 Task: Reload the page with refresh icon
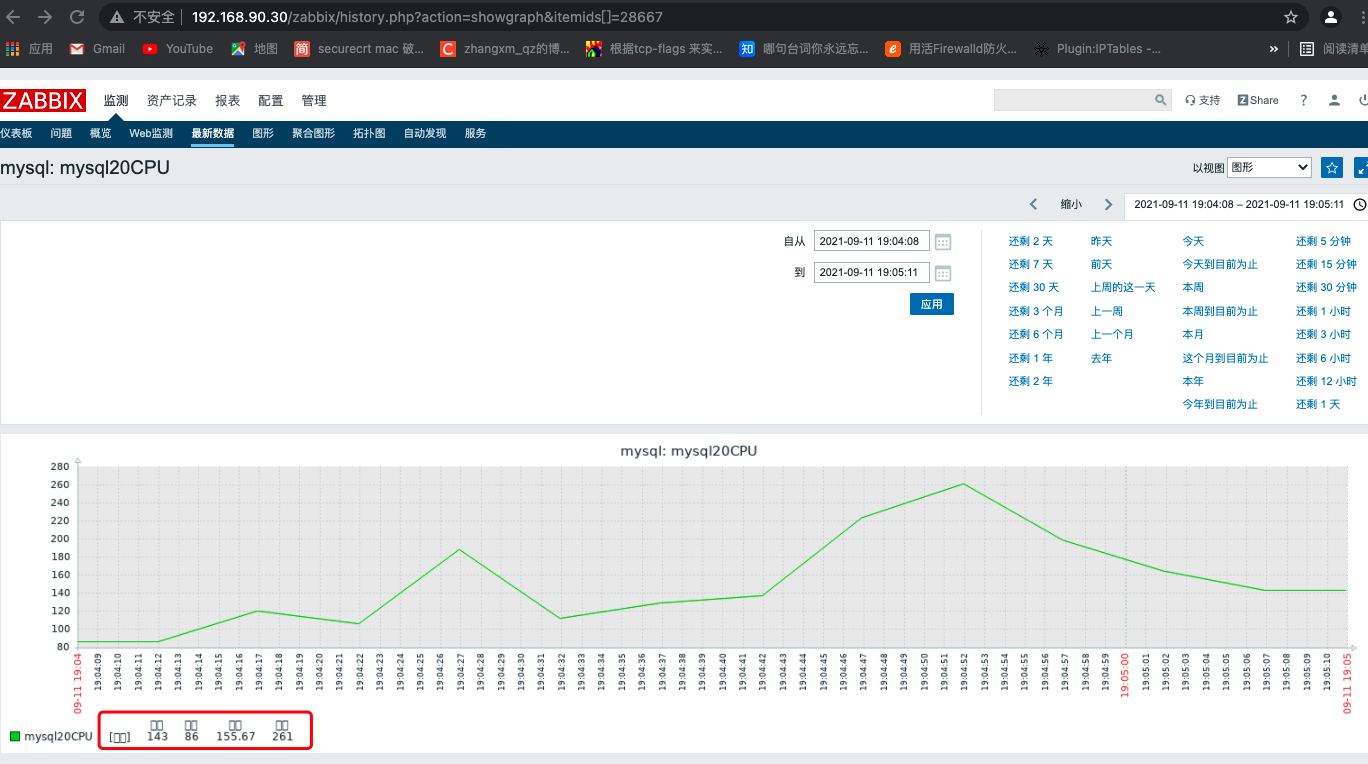(77, 17)
